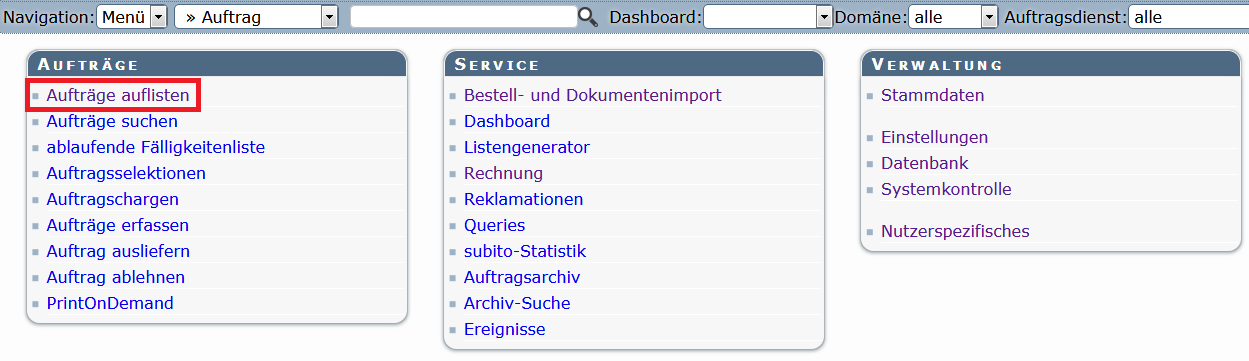Screen dimensions: 1249x361
Task: Open Stammdaten under Verwaltung
Action: click(933, 95)
